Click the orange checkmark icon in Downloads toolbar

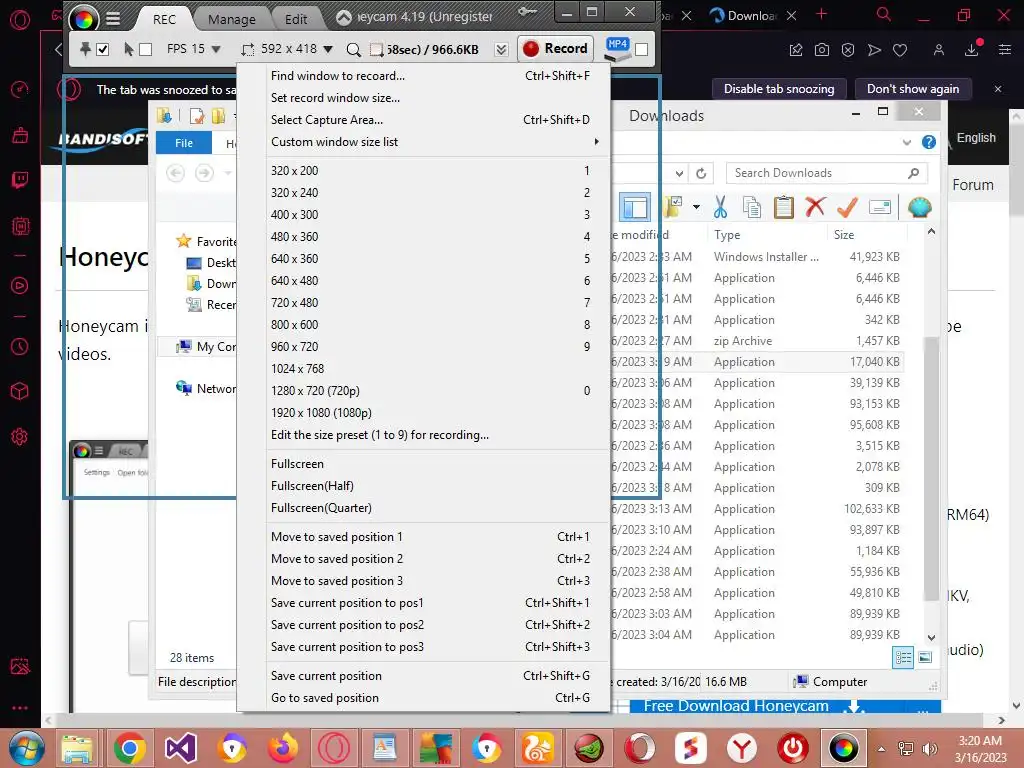[847, 207]
